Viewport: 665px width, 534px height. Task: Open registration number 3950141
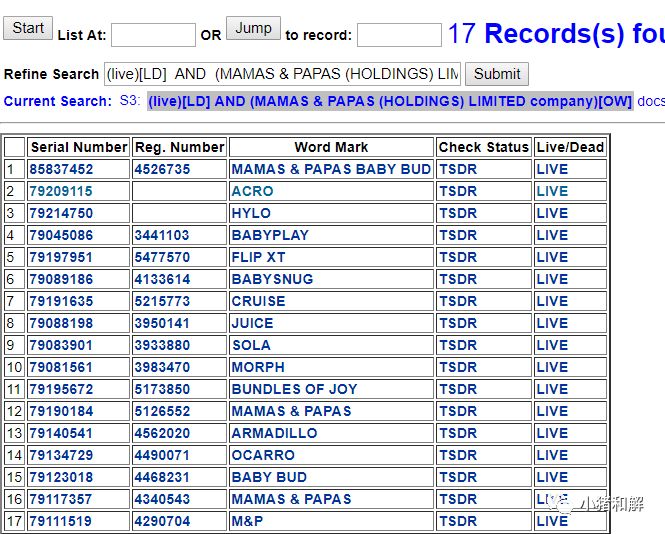point(162,324)
